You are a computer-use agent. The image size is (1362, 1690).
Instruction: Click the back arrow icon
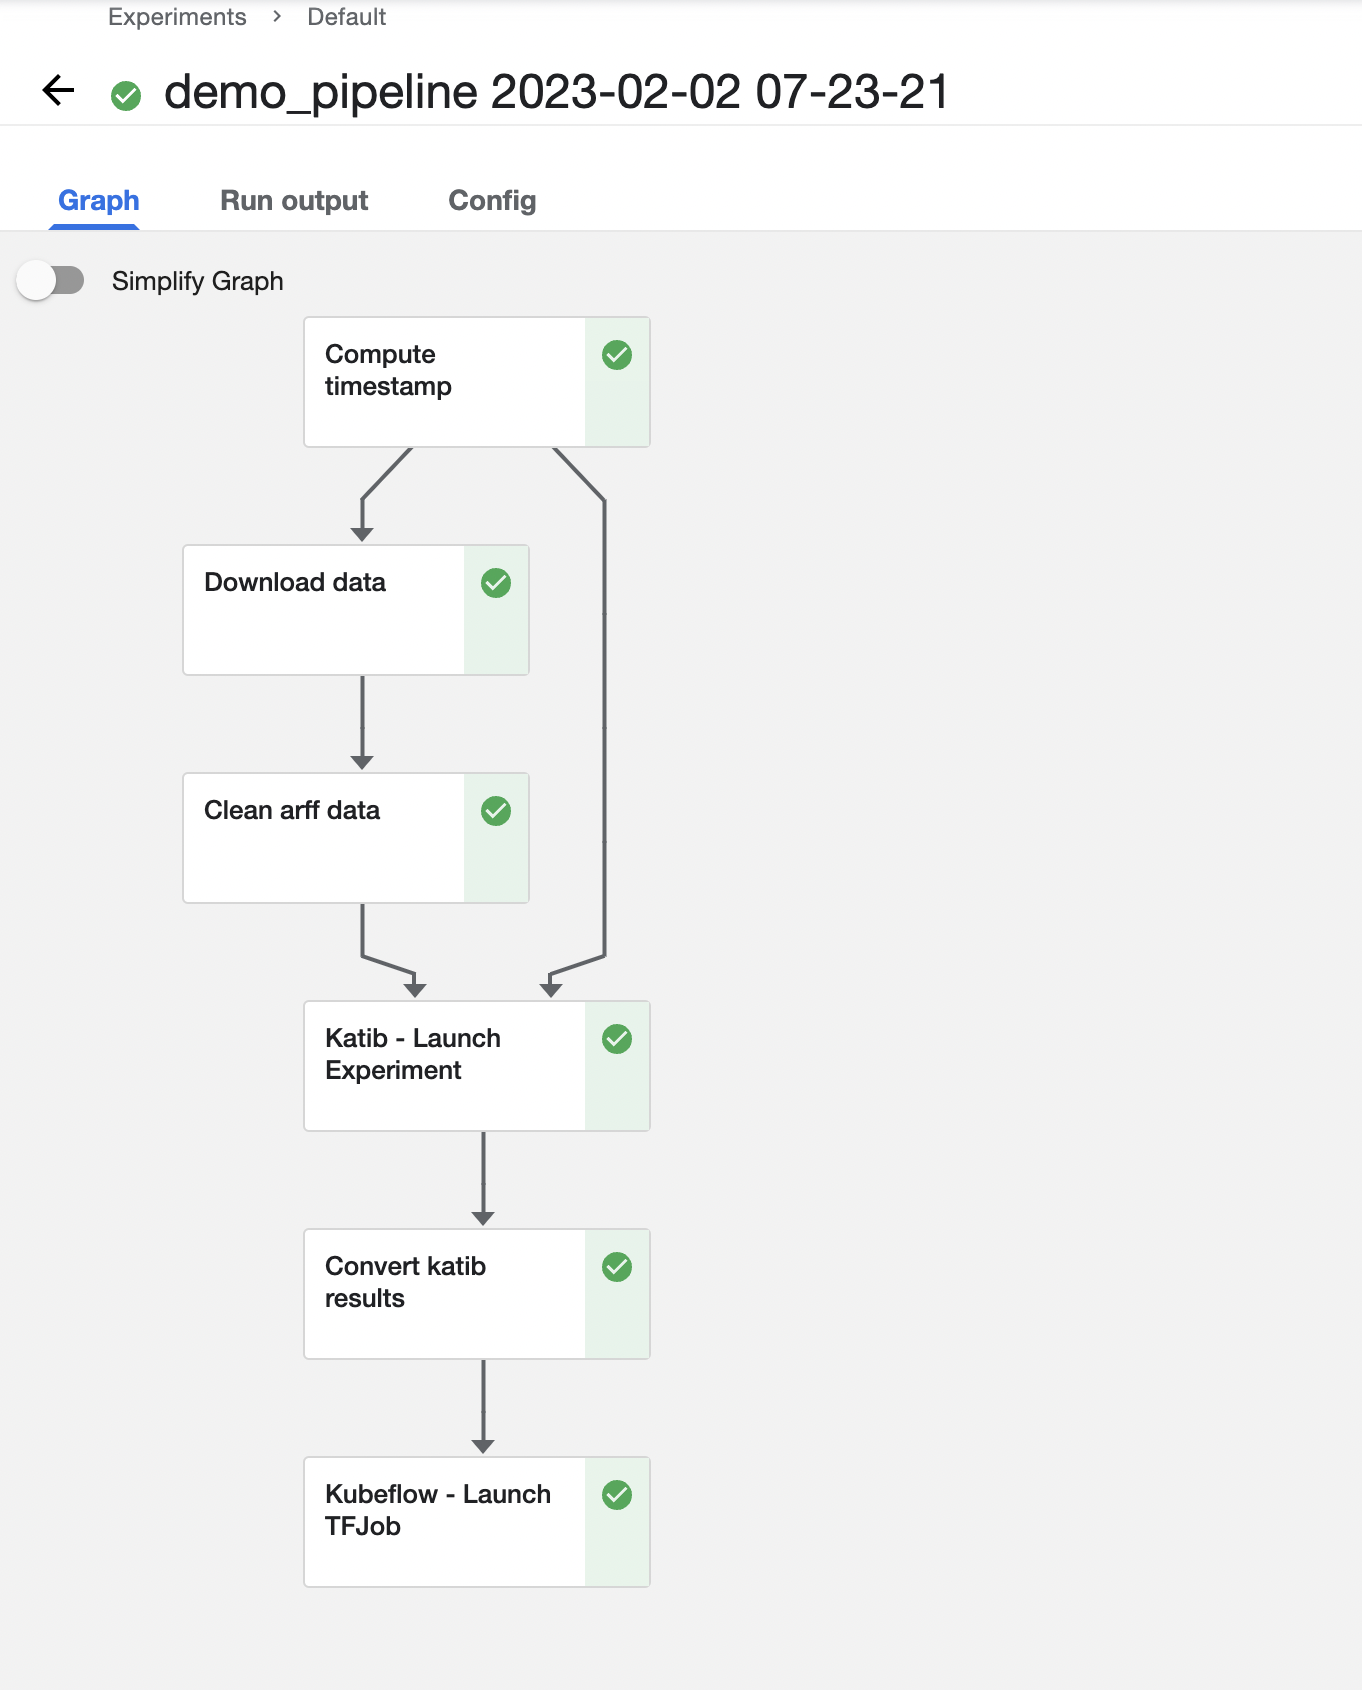[59, 91]
